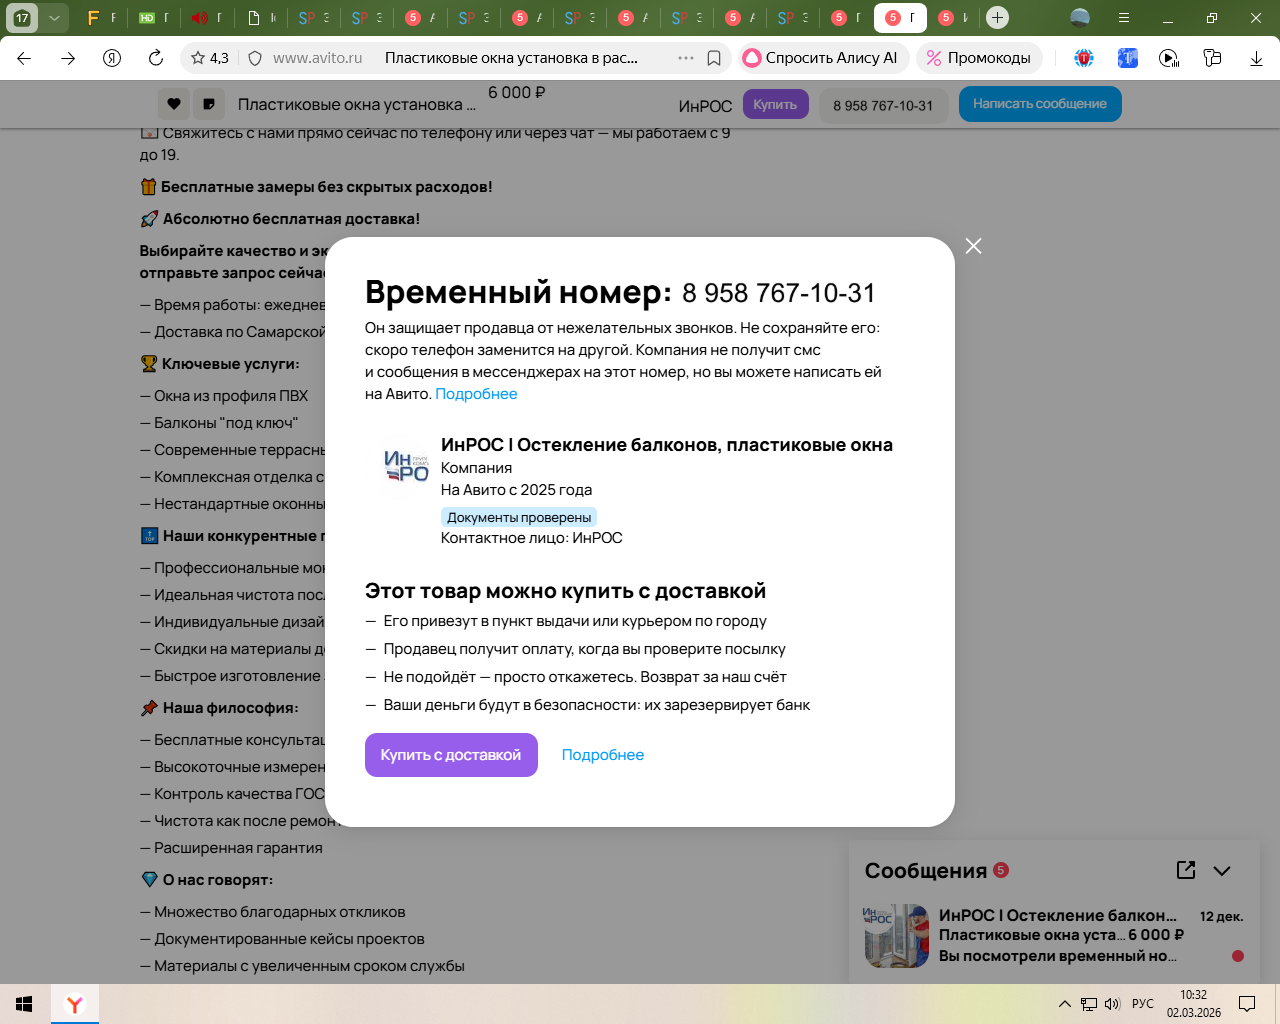Click the 8 958 767-10-31 phone button in header

[x=883, y=105]
